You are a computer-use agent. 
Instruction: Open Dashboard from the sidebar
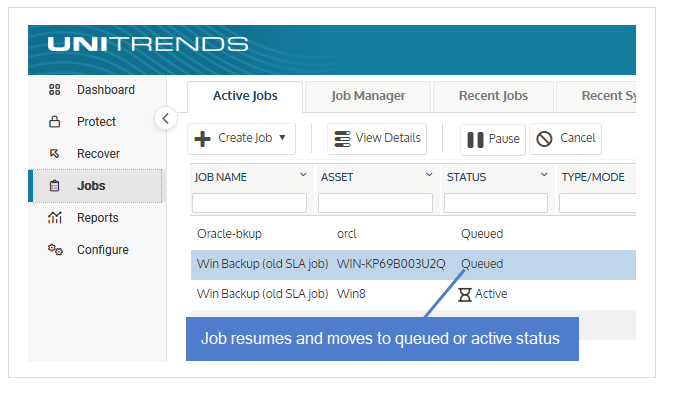click(97, 90)
